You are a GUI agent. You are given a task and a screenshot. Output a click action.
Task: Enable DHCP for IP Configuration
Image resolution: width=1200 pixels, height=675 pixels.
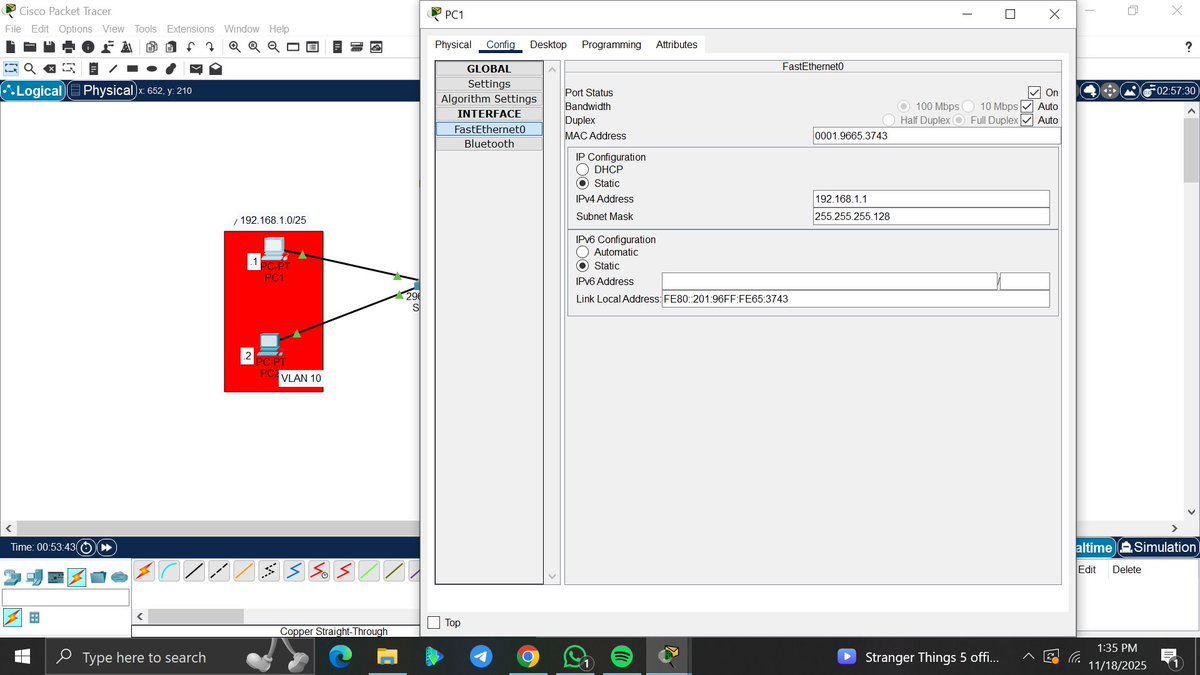tap(583, 169)
